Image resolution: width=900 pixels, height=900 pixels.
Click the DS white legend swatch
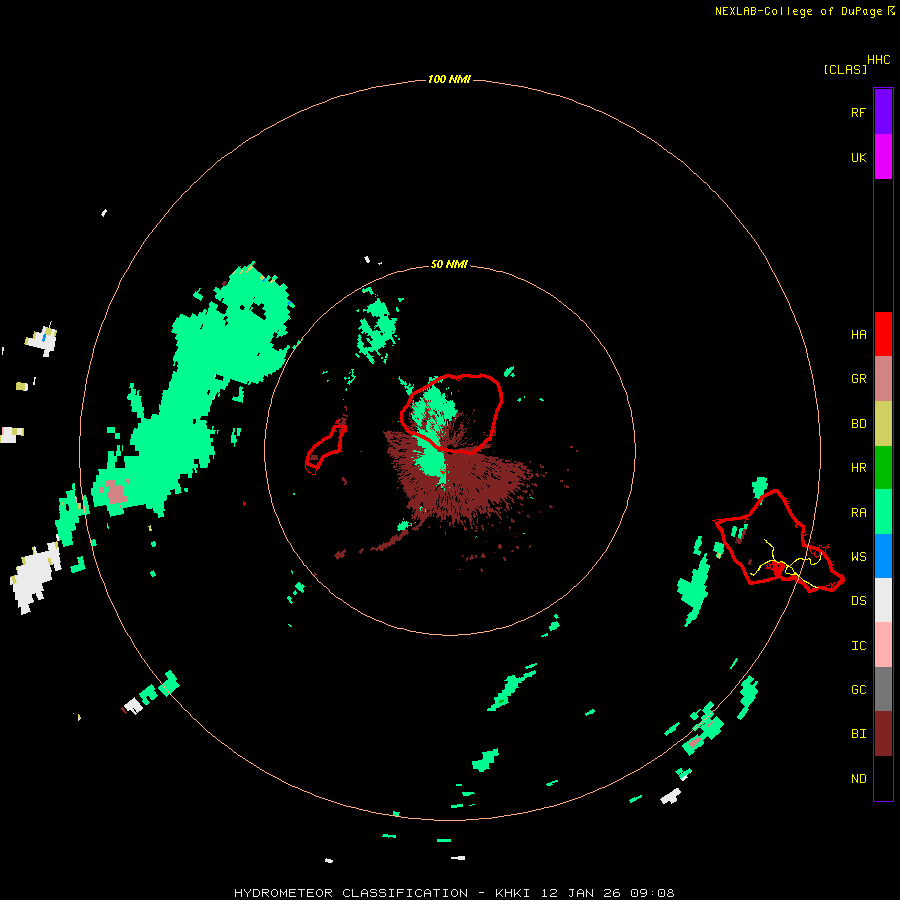(883, 600)
